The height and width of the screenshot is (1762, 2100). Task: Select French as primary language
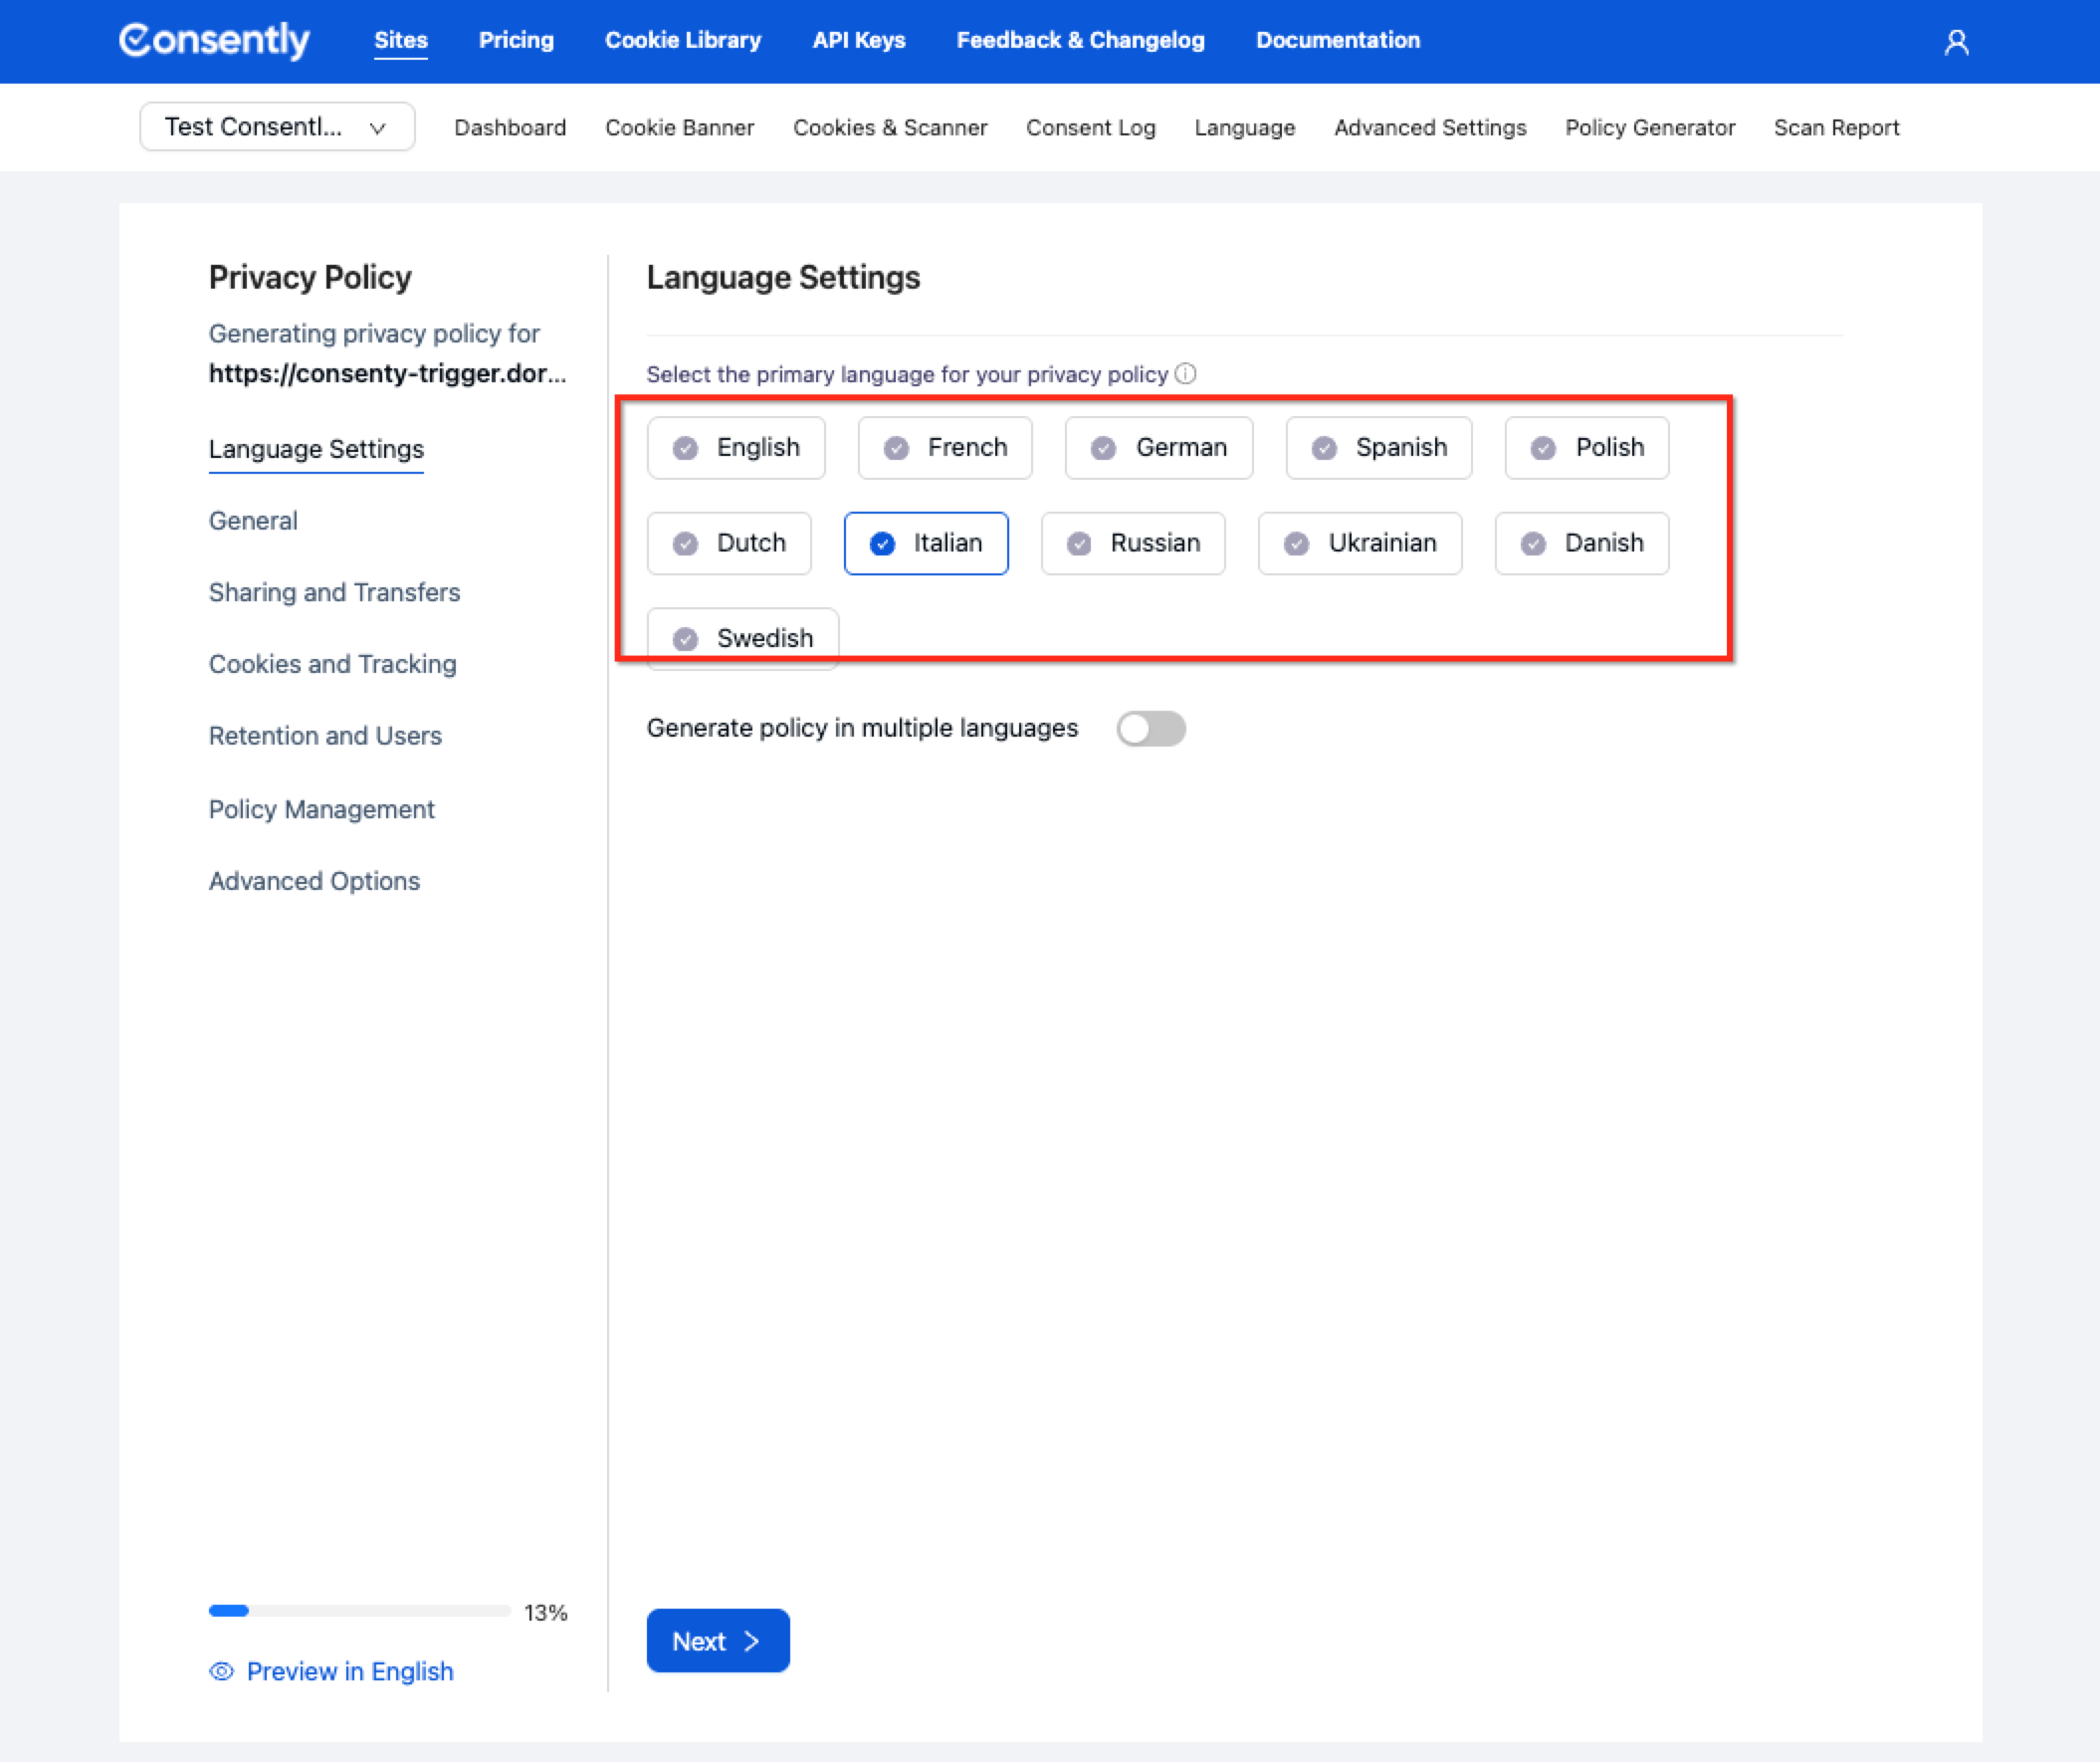click(x=945, y=448)
